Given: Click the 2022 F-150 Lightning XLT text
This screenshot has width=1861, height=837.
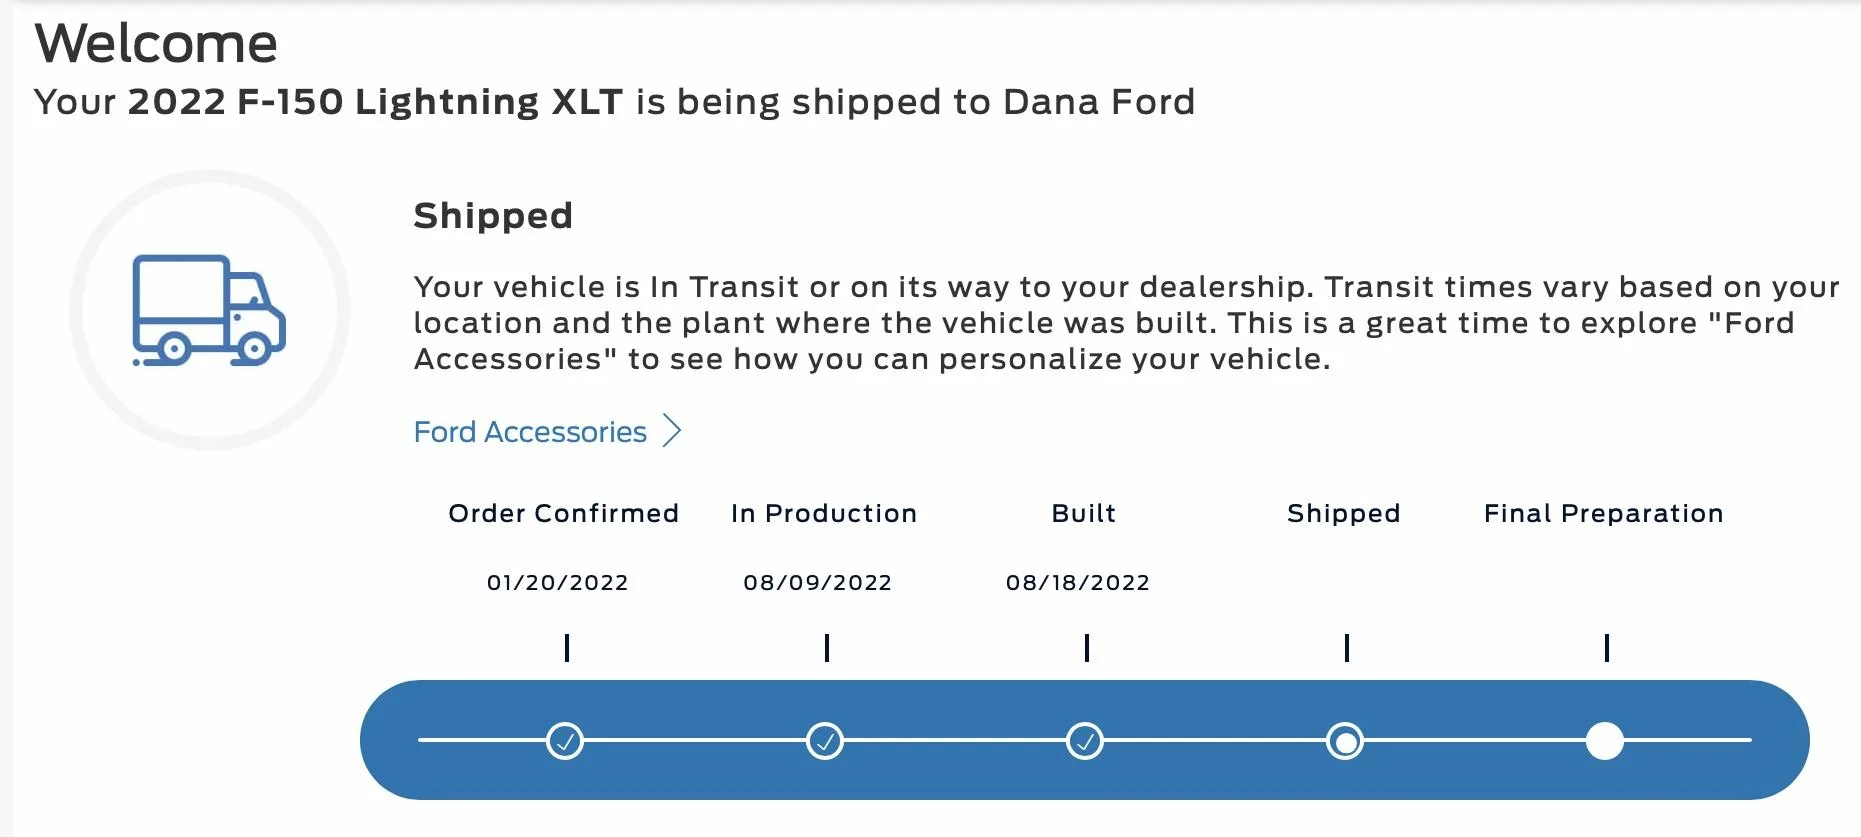Looking at the screenshot, I should point(375,102).
